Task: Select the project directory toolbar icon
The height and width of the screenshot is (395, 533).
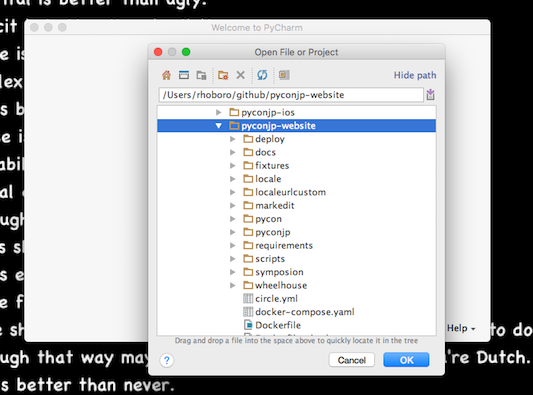Action: tap(202, 75)
